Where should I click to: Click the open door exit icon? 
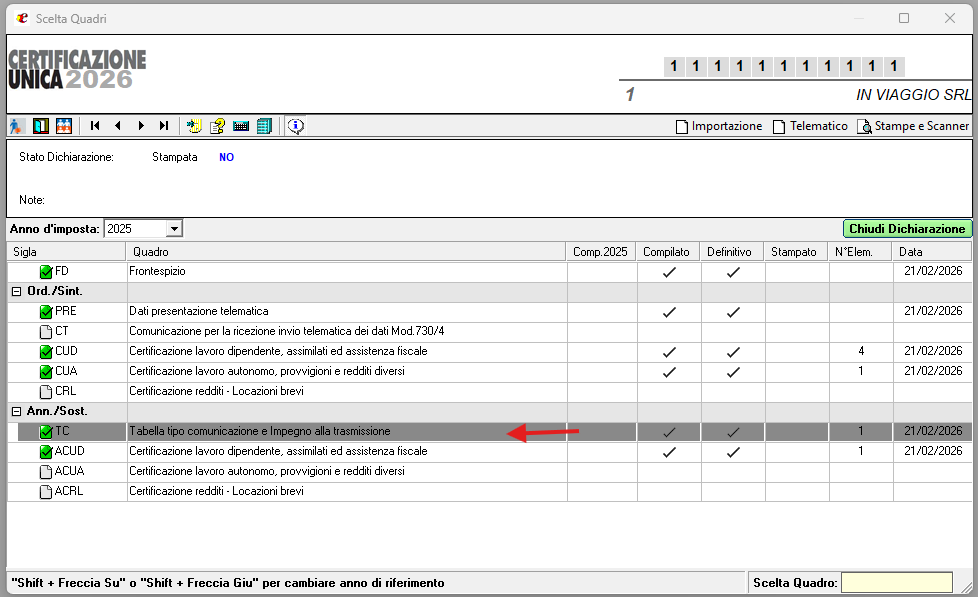coord(41,126)
